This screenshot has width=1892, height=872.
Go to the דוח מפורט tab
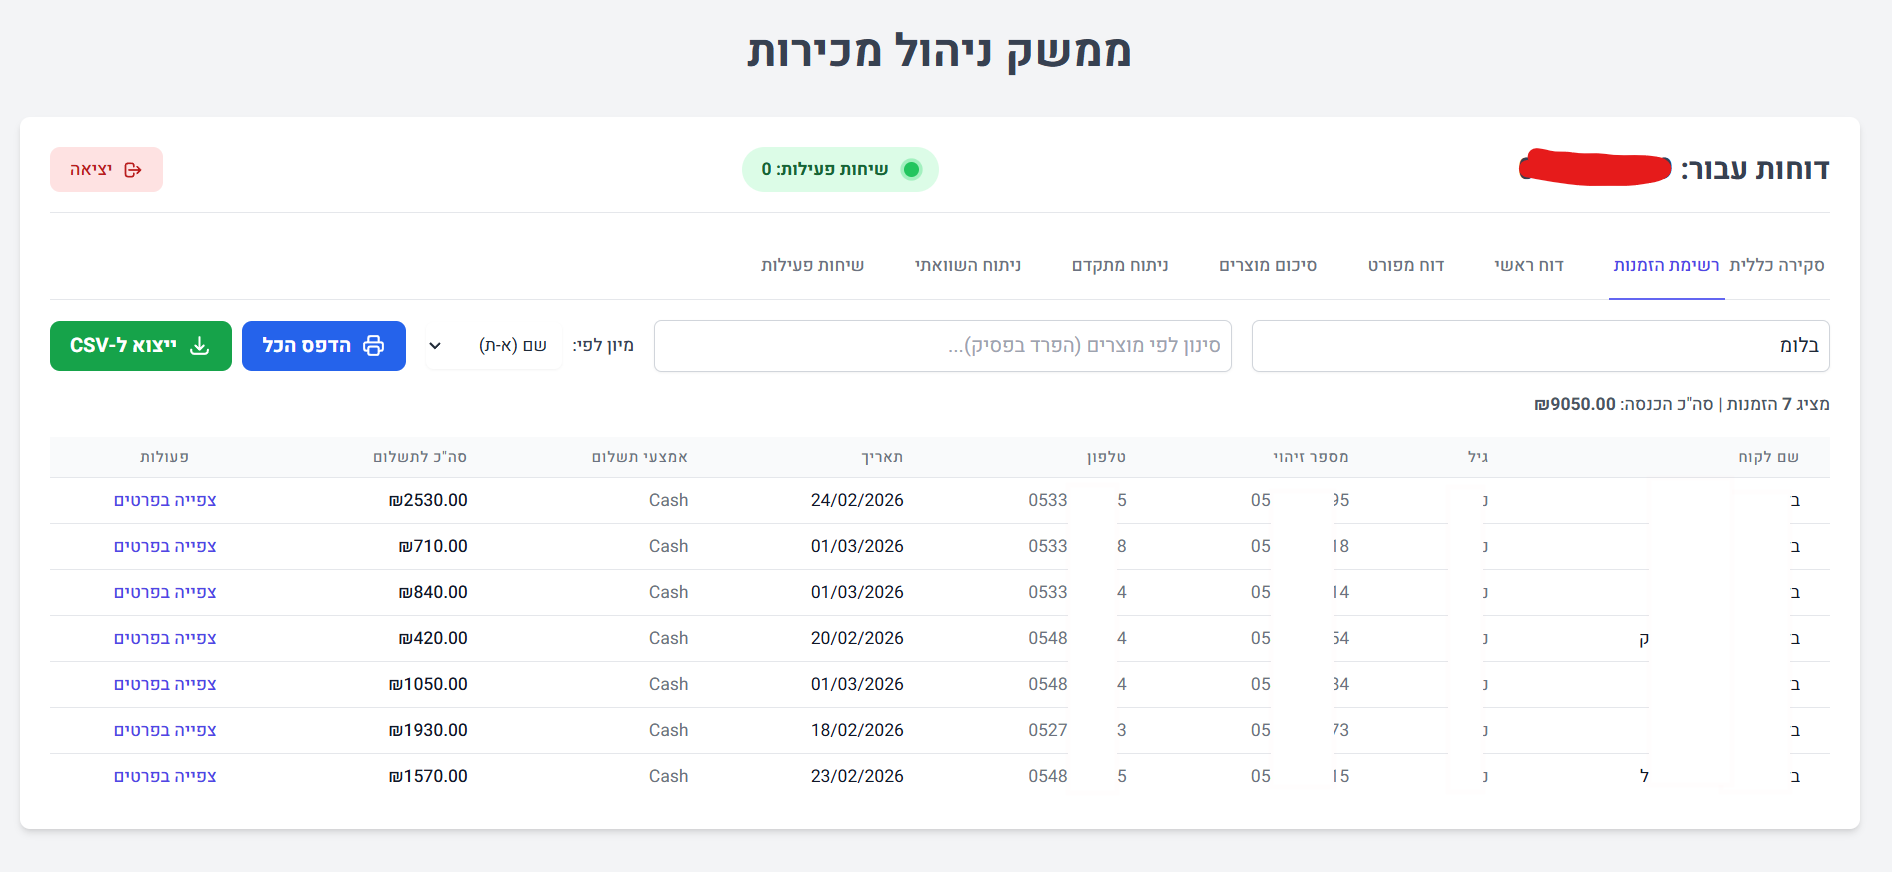pos(1405,265)
